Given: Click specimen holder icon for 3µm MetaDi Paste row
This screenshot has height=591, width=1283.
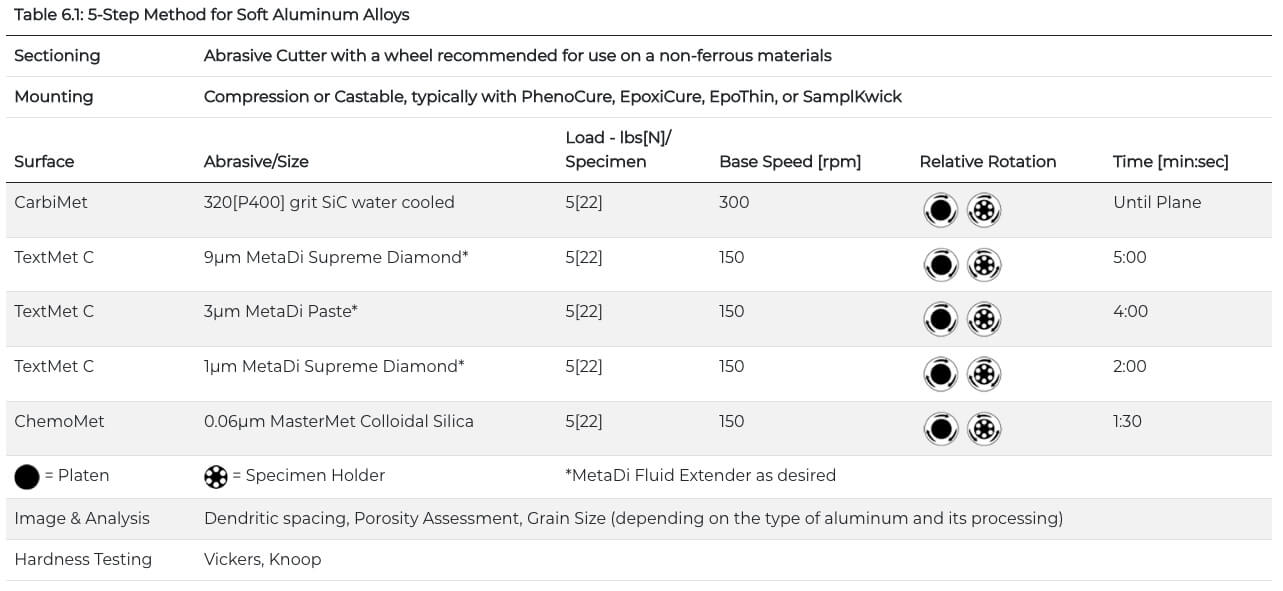Looking at the screenshot, I should click(984, 319).
